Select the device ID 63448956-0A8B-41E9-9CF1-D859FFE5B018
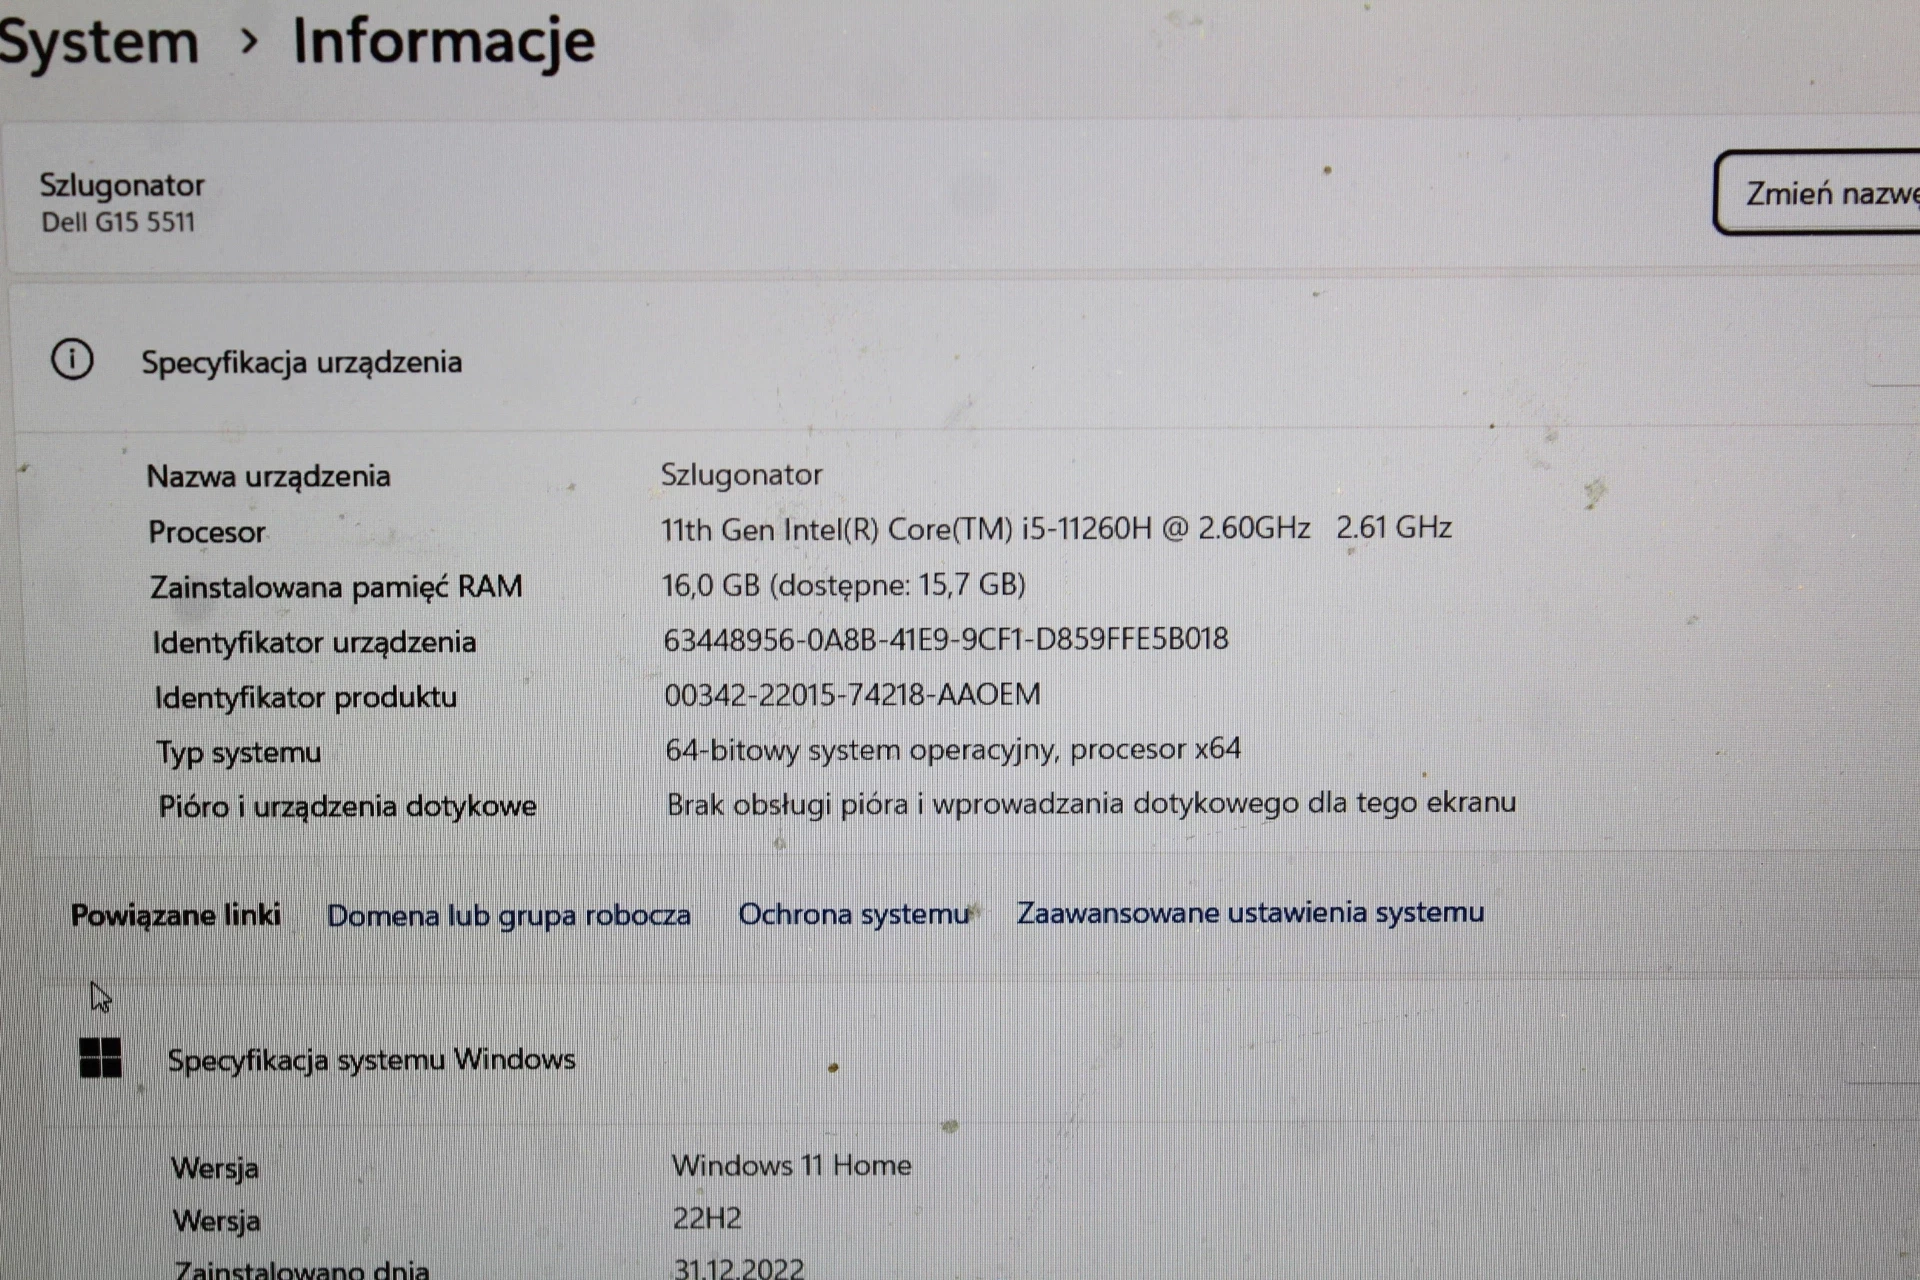Screen dimensions: 1920x1280 click(x=946, y=639)
